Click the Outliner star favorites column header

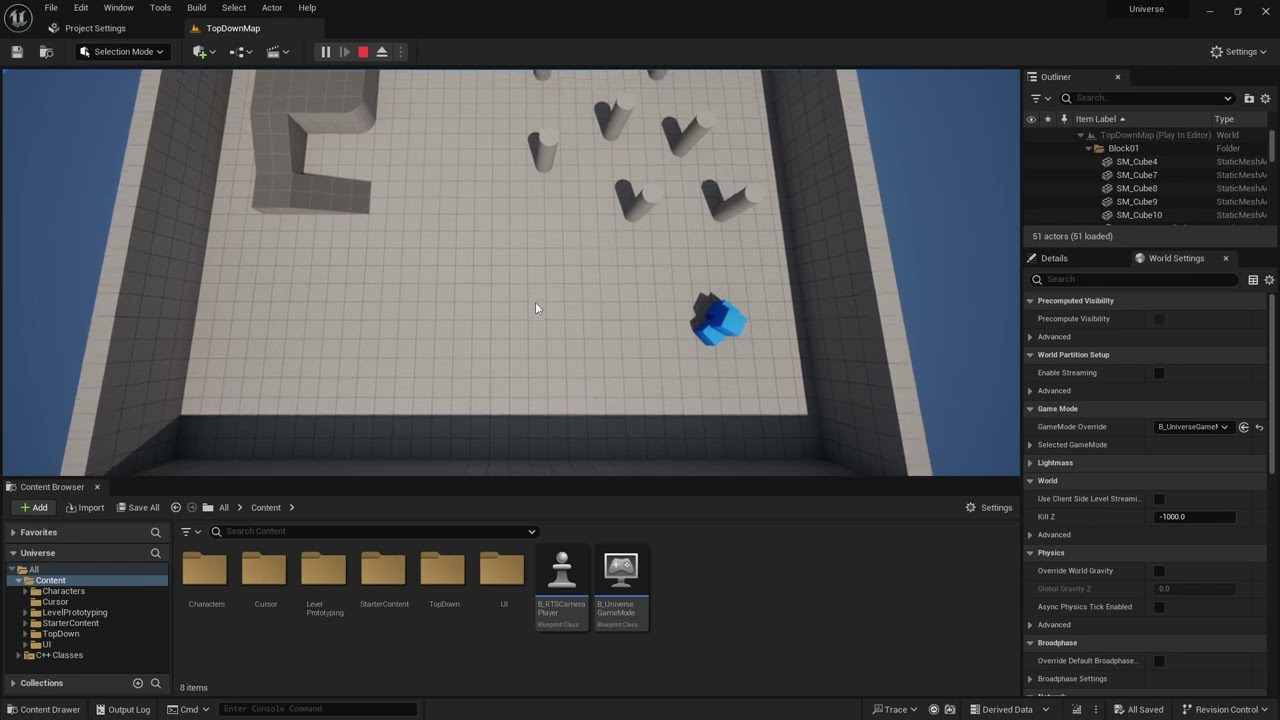point(1047,119)
